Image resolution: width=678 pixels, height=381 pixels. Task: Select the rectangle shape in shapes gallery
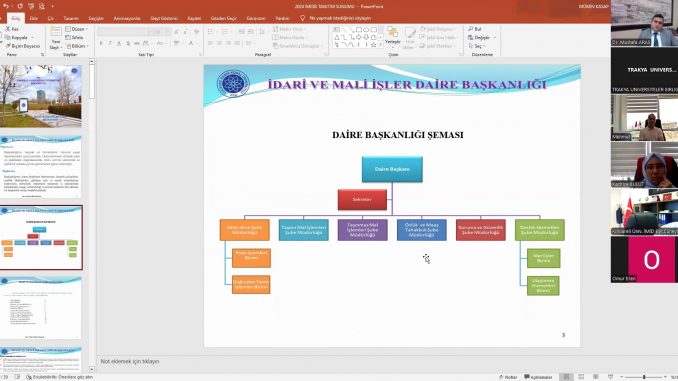click(x=358, y=30)
